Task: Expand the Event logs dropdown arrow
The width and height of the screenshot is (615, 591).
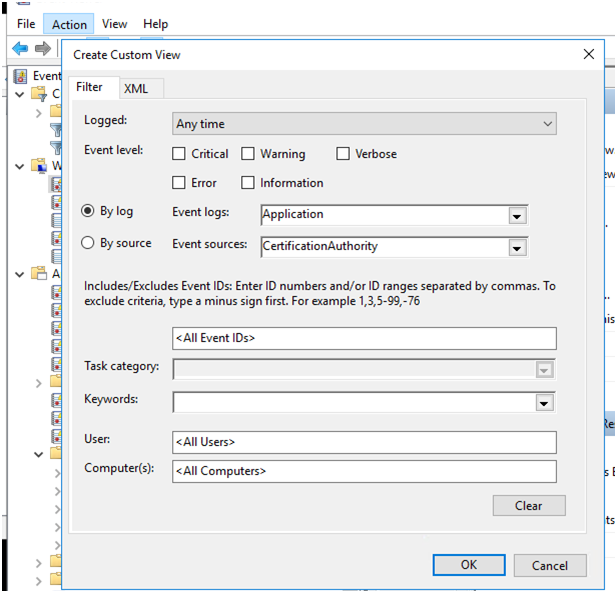Action: 516,215
